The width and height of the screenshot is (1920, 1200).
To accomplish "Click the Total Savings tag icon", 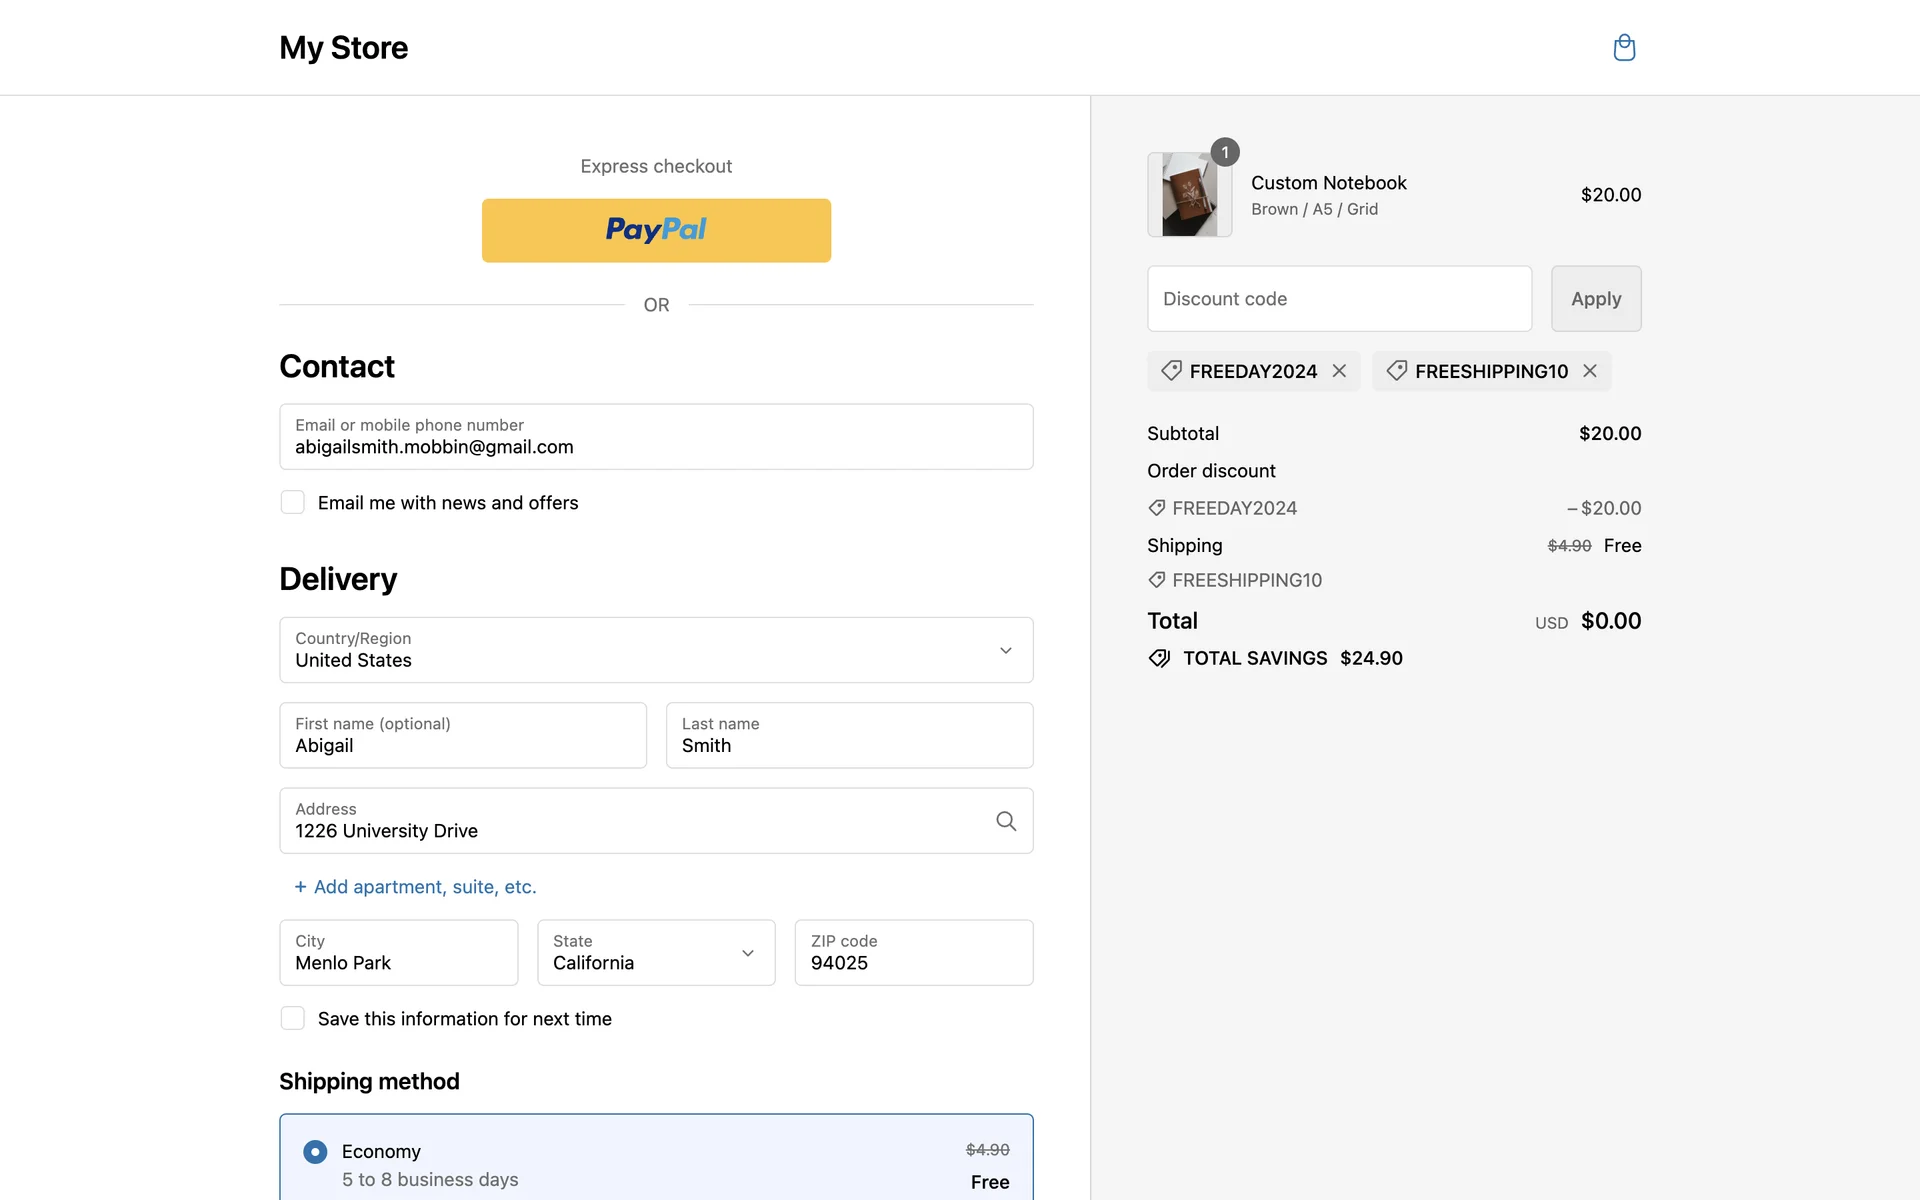I will coord(1159,658).
